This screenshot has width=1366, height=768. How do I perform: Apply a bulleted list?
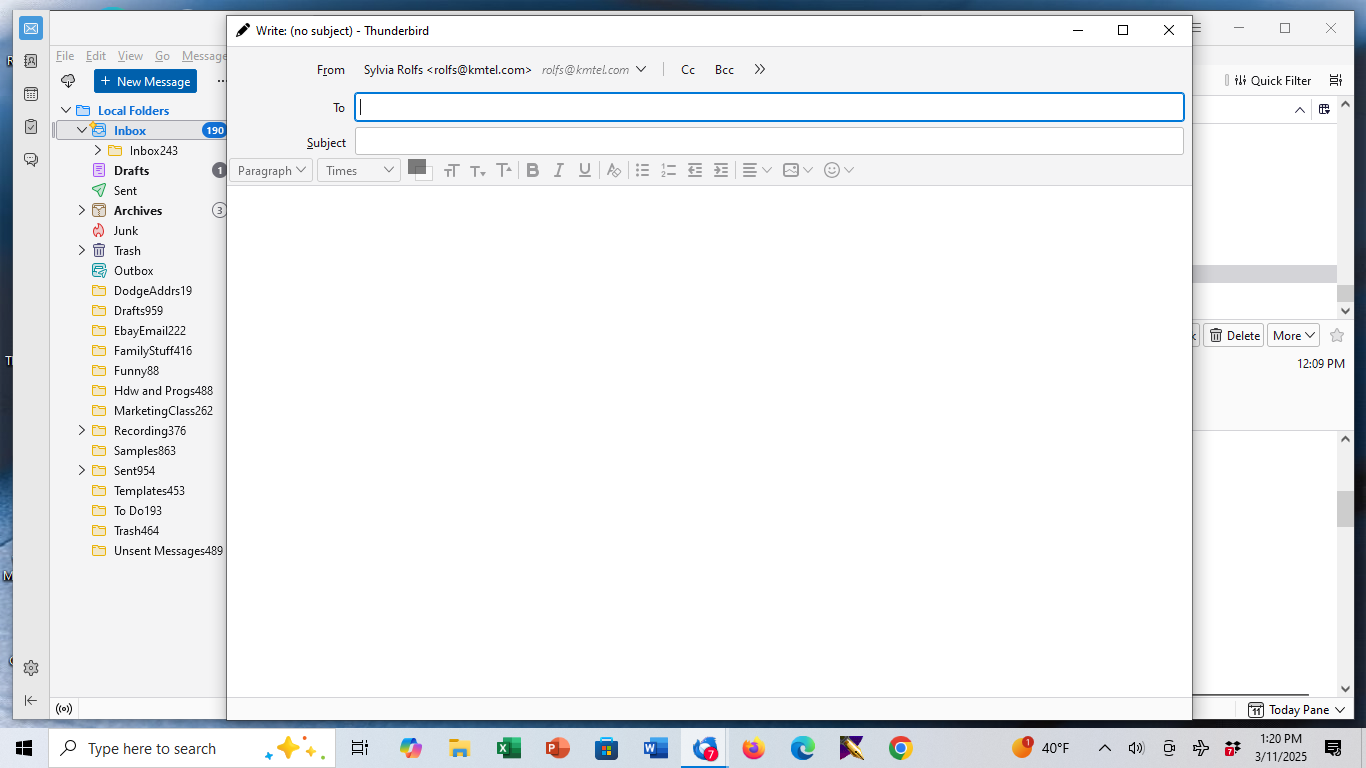click(643, 171)
